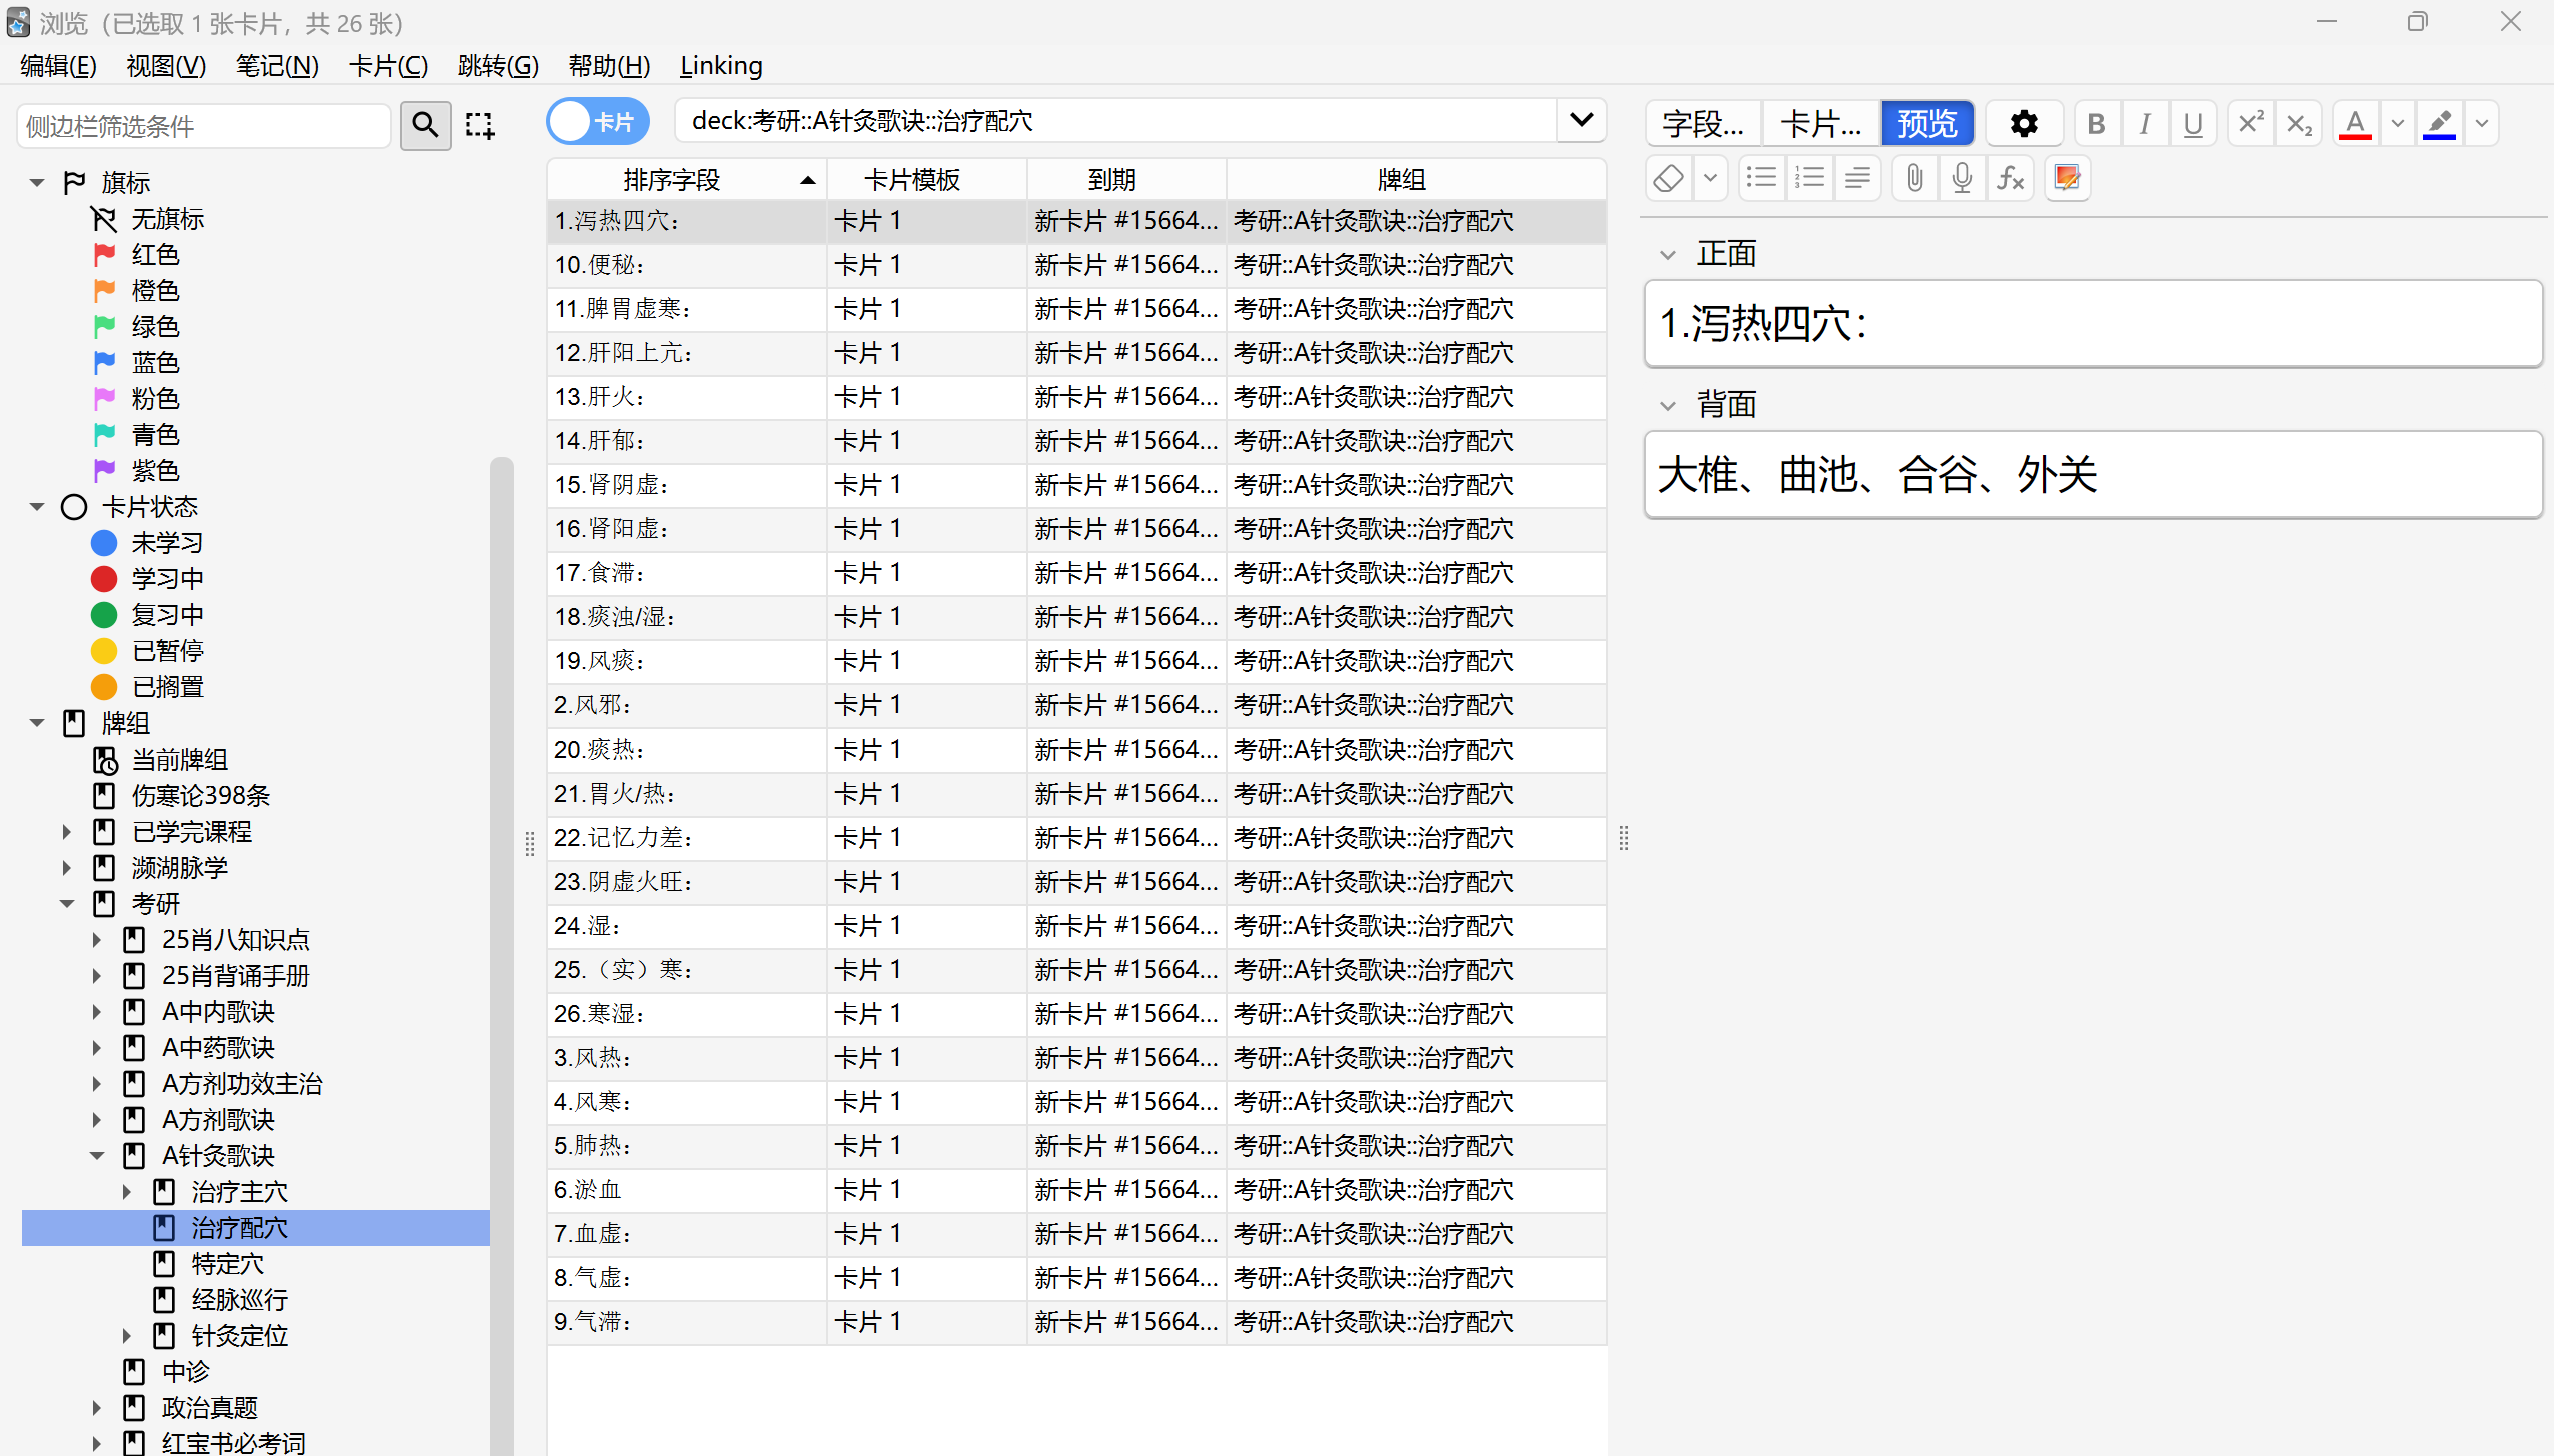The width and height of the screenshot is (2554, 1456).
Task: Filter cards by 未学习 state
Action: click(x=168, y=543)
